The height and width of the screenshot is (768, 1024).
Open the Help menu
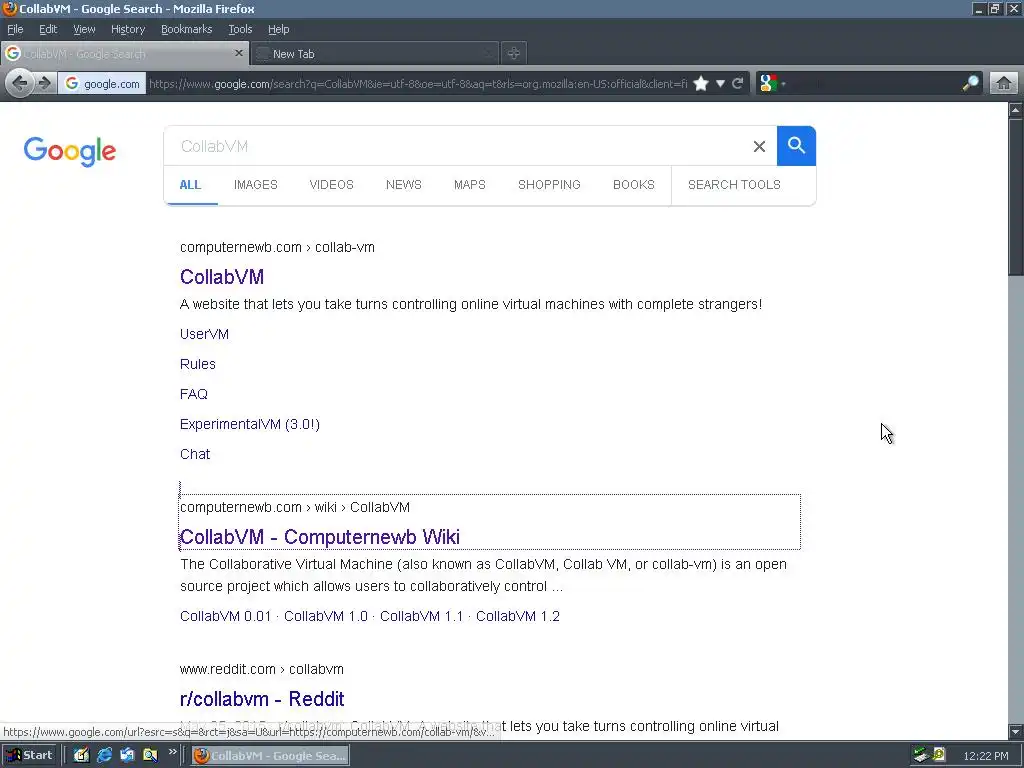[278, 29]
